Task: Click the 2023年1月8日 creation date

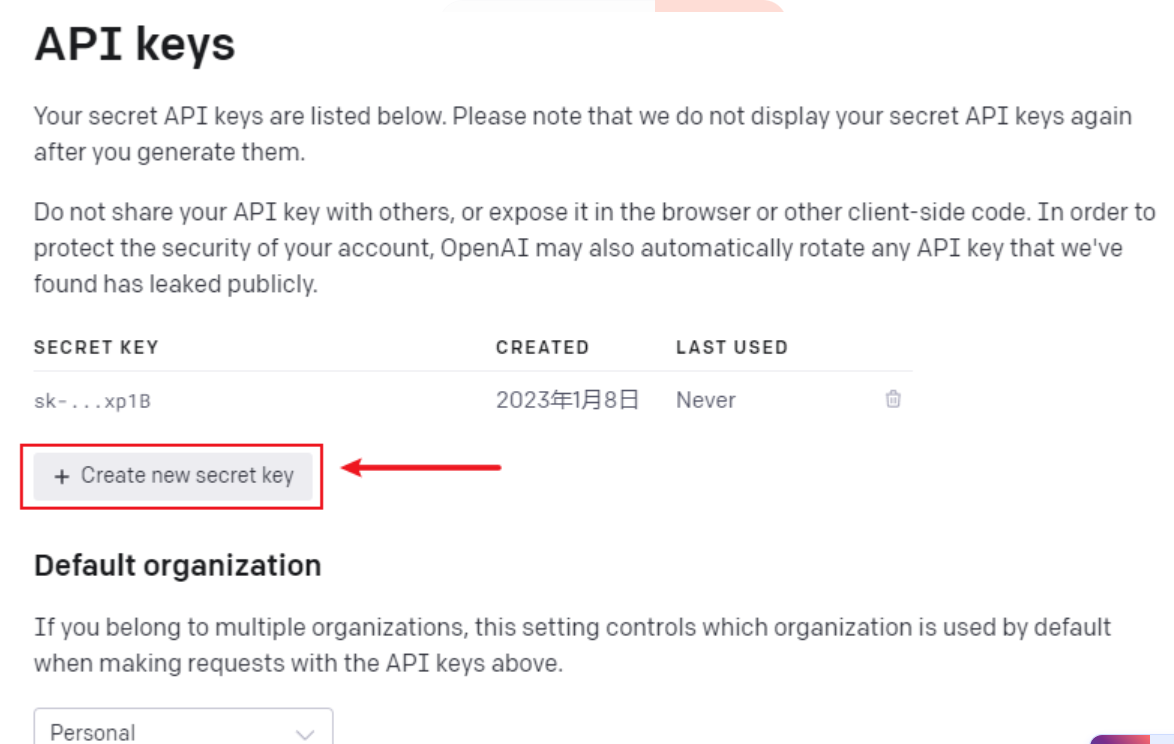Action: pyautogui.click(x=567, y=400)
